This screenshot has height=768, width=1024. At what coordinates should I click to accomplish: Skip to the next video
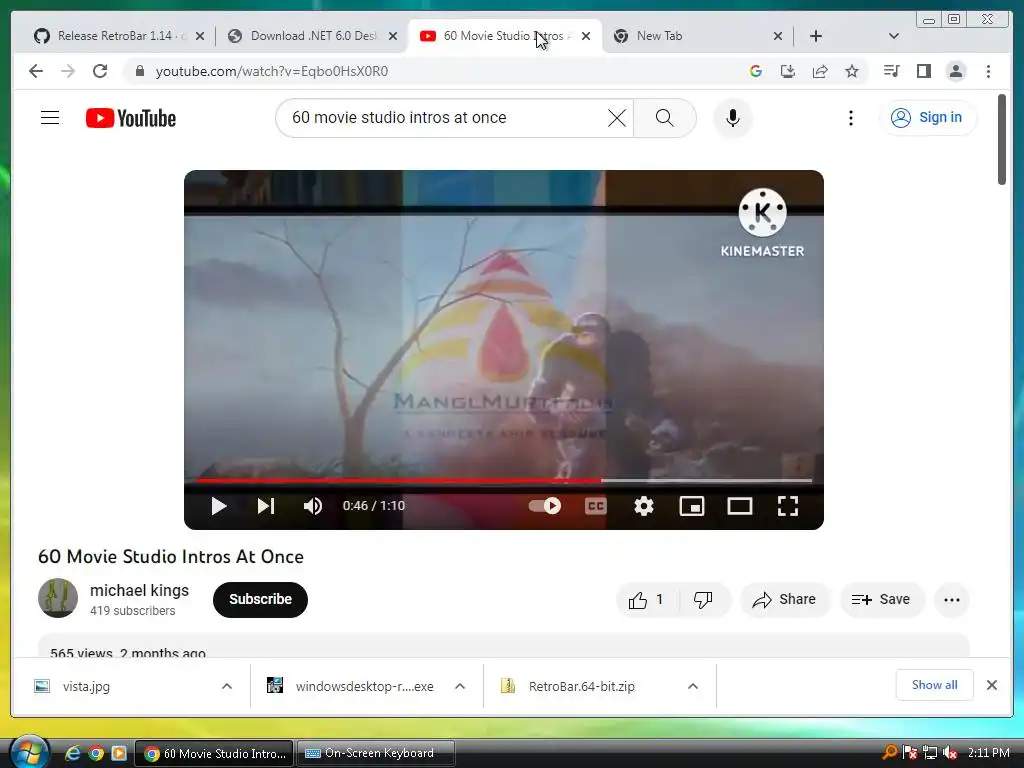[x=266, y=506]
